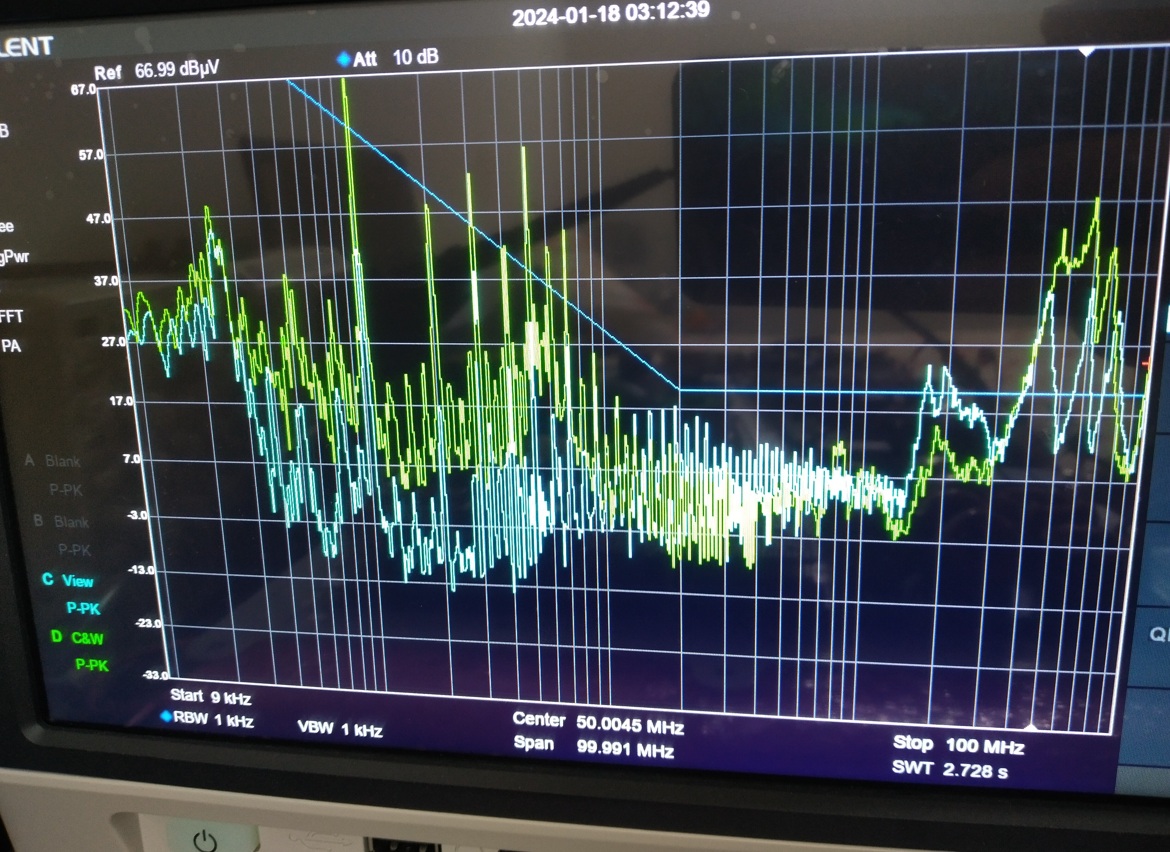
Task: Select trace C View label
Action: pyautogui.click(x=68, y=581)
